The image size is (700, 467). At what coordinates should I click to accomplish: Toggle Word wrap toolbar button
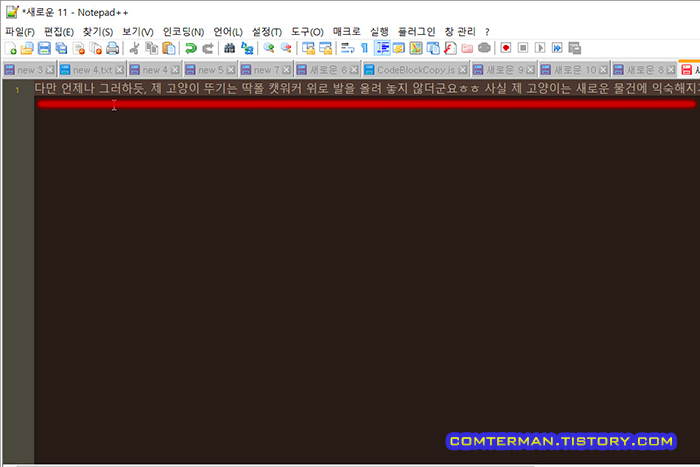pyautogui.click(x=347, y=48)
